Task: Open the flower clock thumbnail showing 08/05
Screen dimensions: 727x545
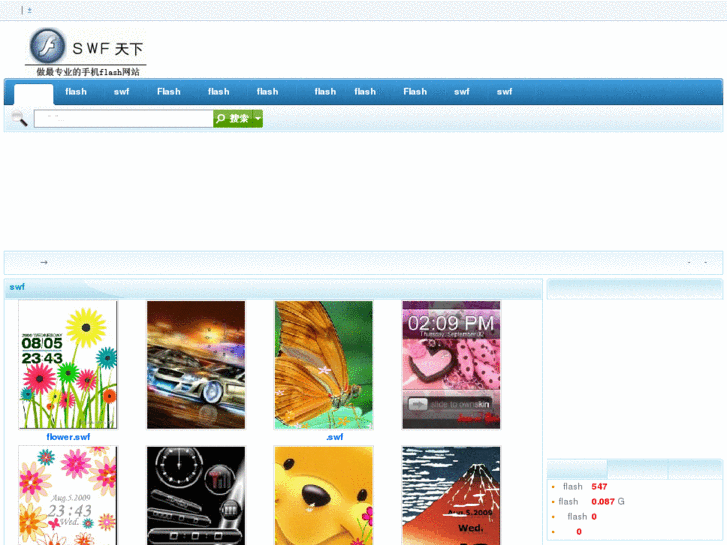Action: pos(68,365)
